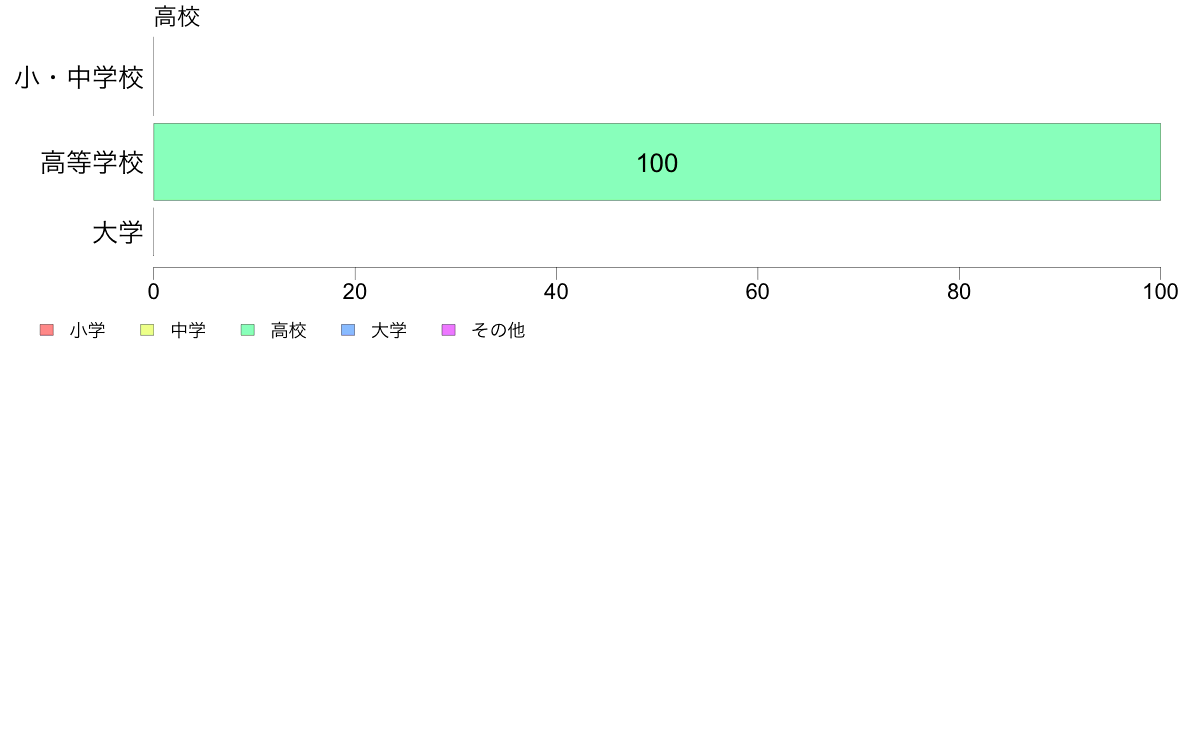Click the 大学 category axis label

[x=117, y=232]
